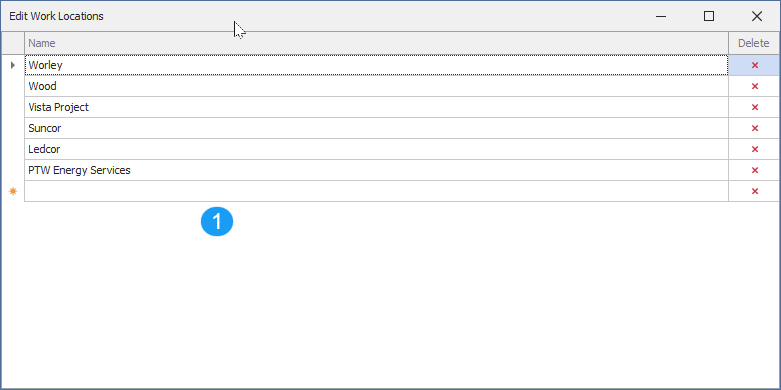Remove the Vista Project entry

754,107
